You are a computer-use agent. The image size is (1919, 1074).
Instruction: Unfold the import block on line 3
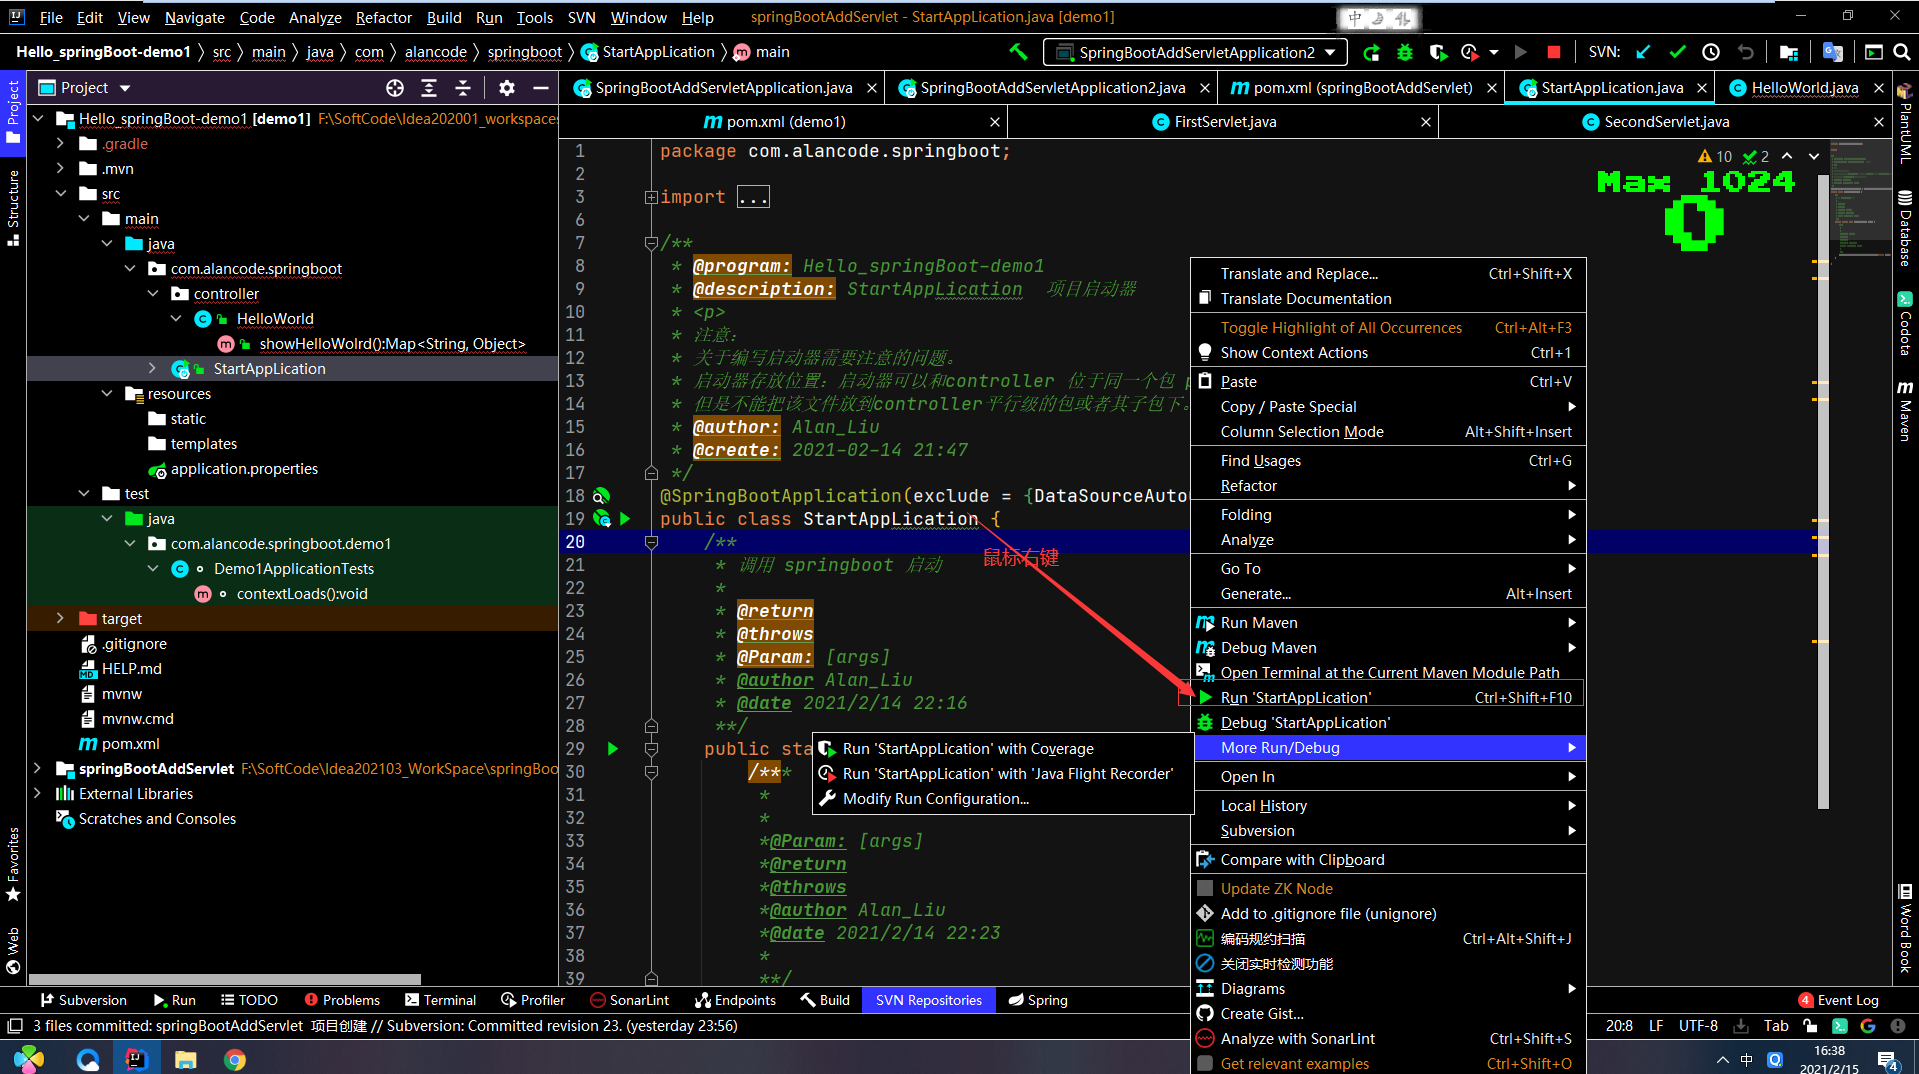coord(651,197)
